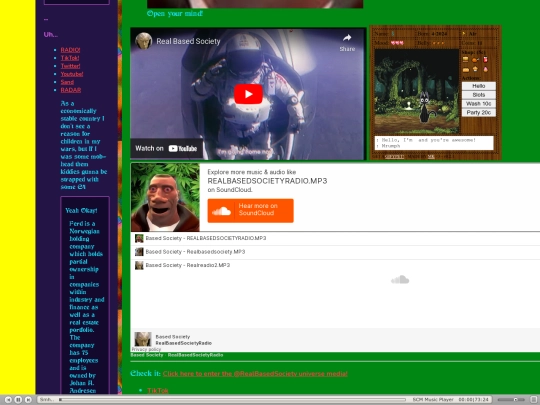This screenshot has height=405, width=540.
Task: Click the grey SoundCloud cloud logo
Action: tap(400, 280)
